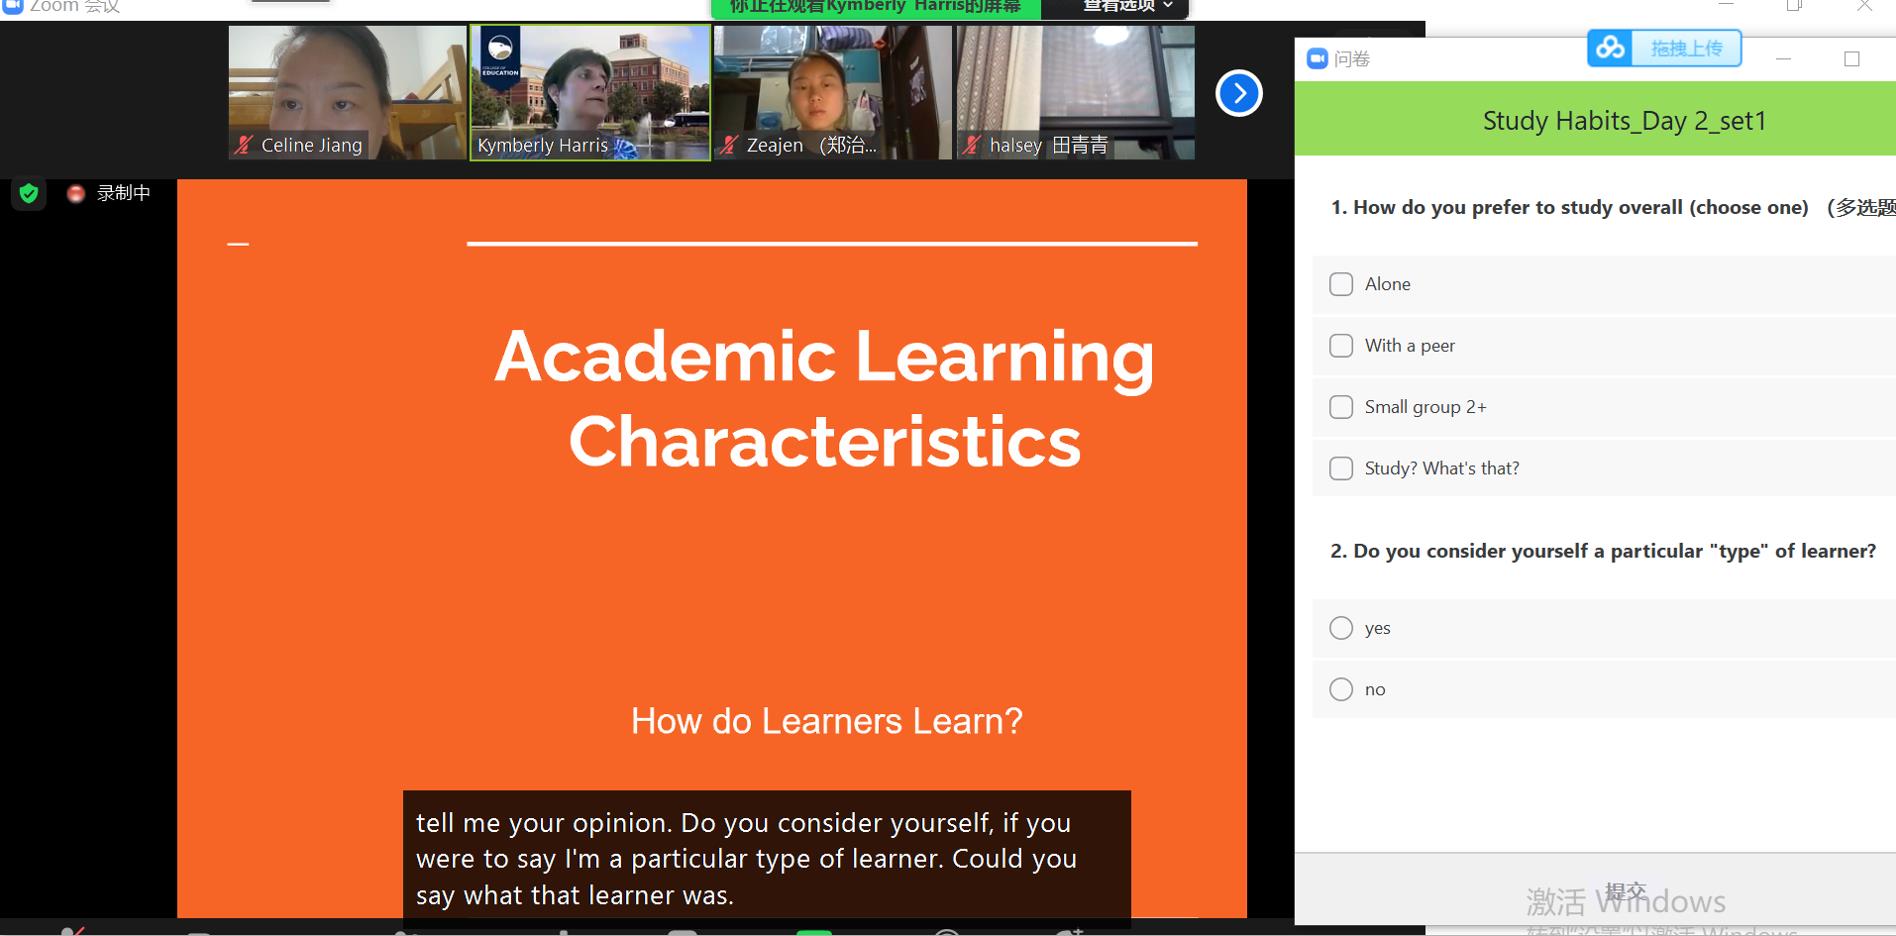This screenshot has height=936, width=1896.
Task: Click the red recording indicator icon
Action: pos(76,193)
